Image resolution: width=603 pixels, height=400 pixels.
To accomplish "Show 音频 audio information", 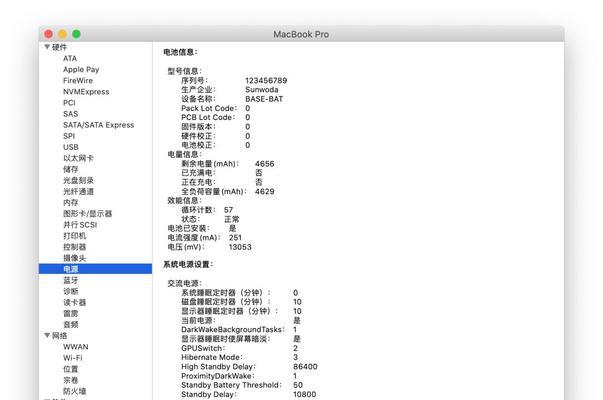I will pyautogui.click(x=71, y=325).
